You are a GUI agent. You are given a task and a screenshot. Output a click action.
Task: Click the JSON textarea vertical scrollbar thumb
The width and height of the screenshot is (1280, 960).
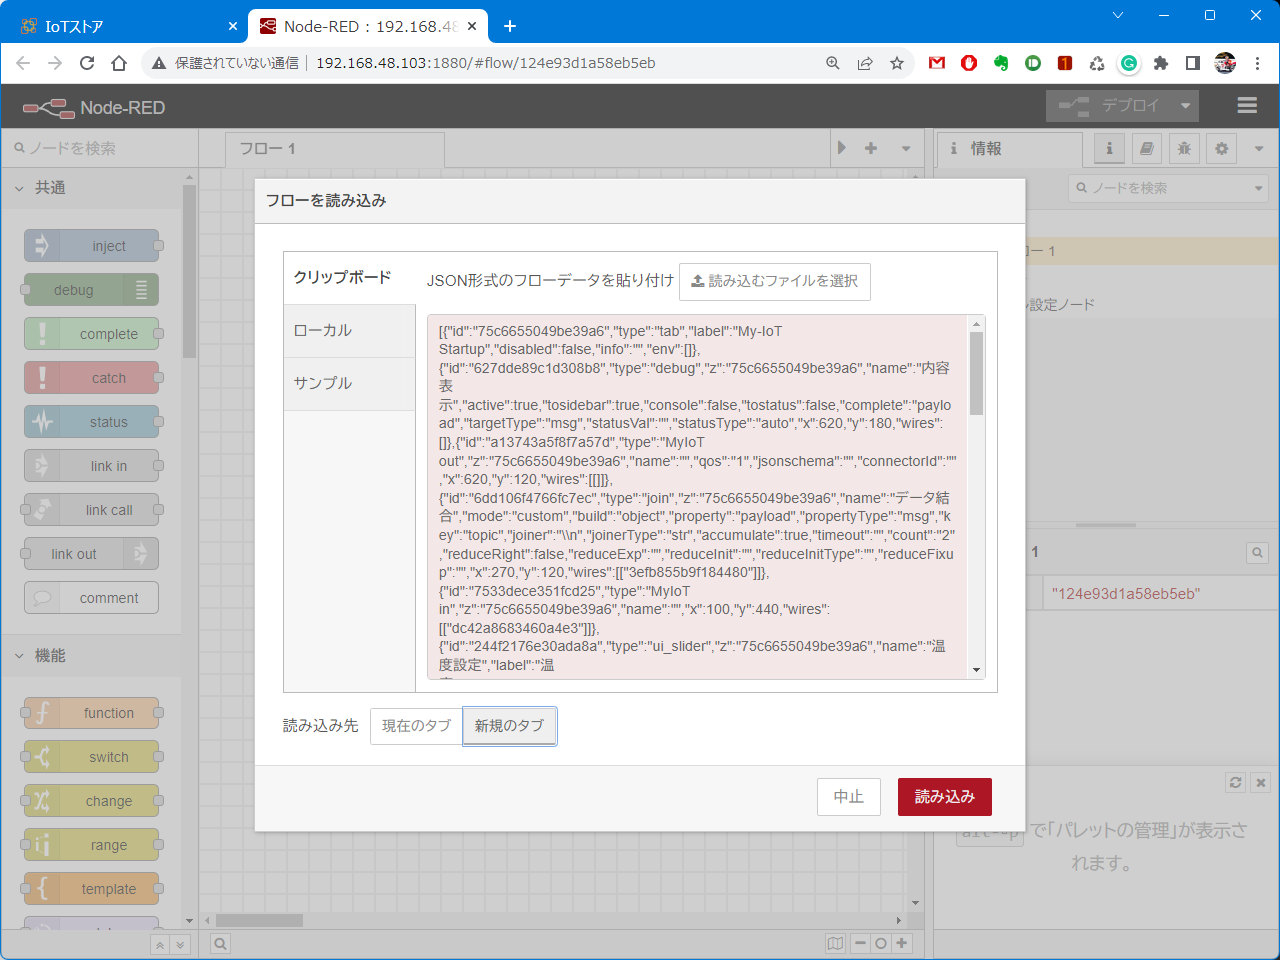977,373
